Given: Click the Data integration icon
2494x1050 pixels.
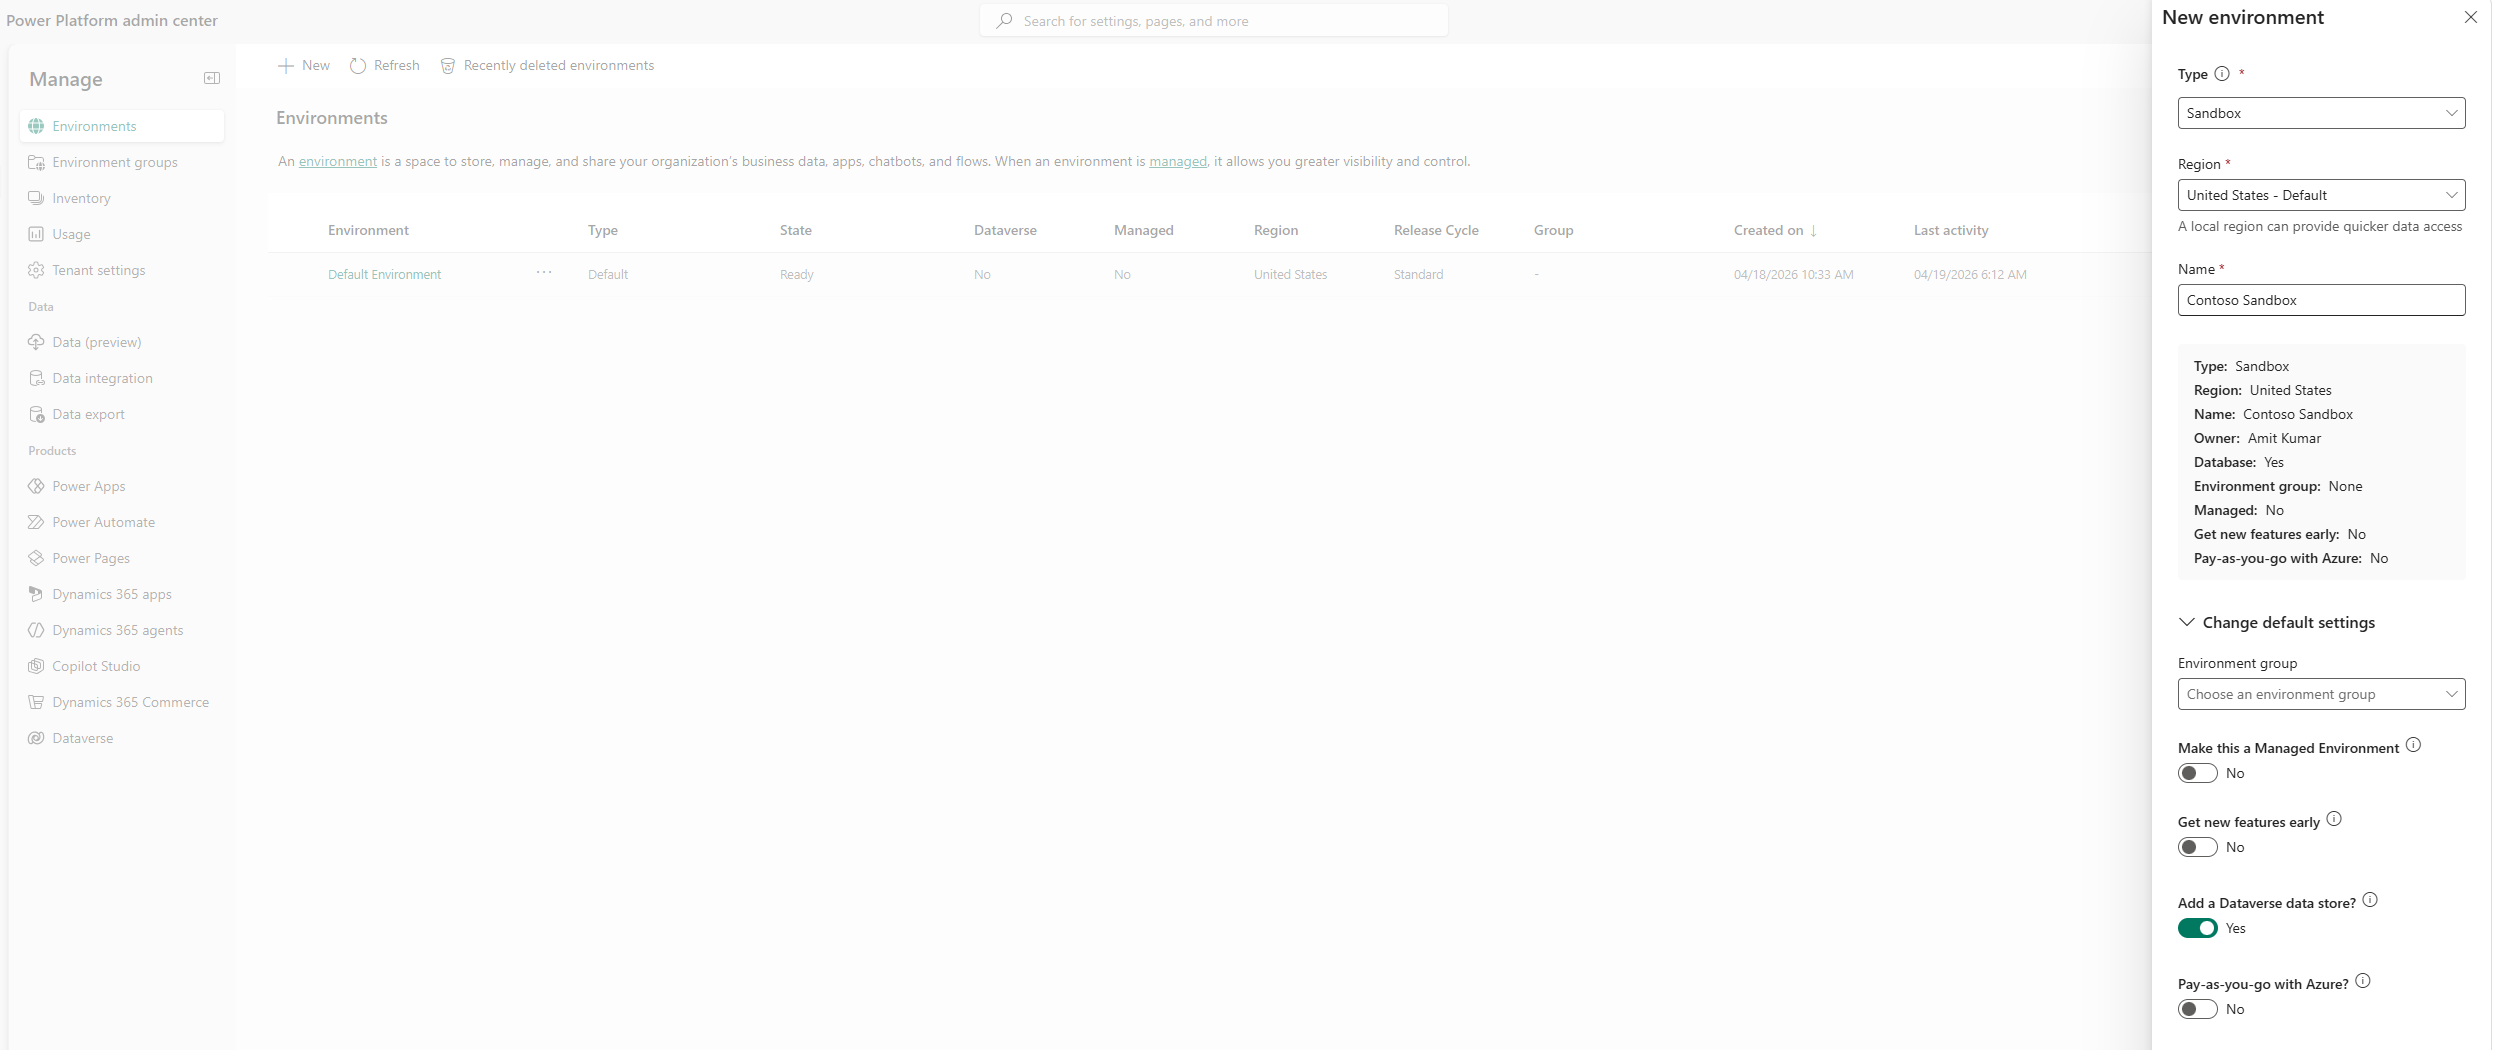Looking at the screenshot, I should (x=36, y=378).
